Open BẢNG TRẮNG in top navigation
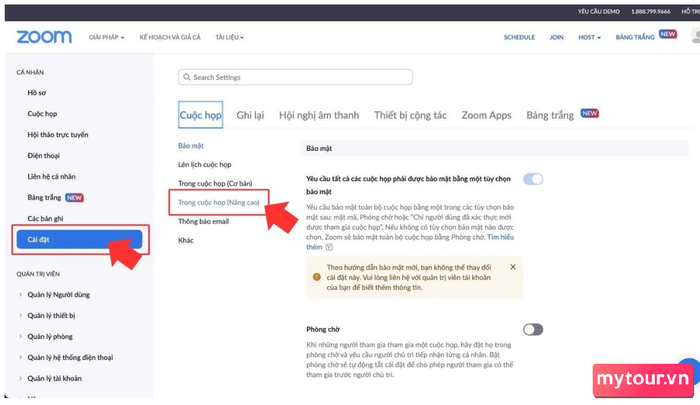This screenshot has height=405, width=700. click(635, 37)
